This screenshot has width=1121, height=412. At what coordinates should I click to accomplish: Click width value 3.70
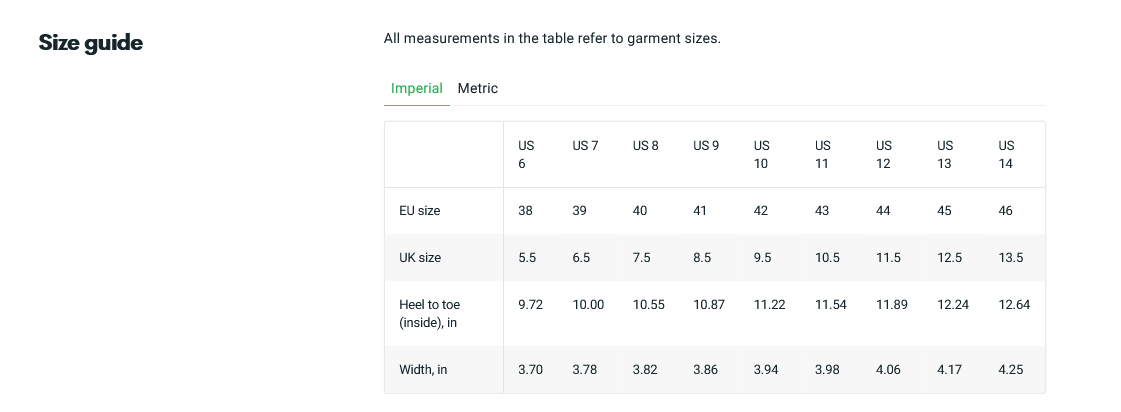[x=530, y=370]
